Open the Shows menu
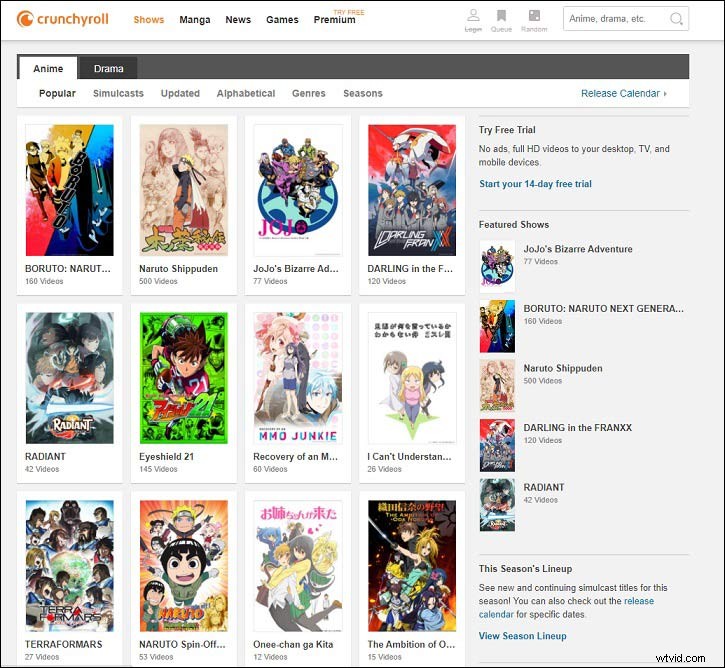Image resolution: width=725 pixels, height=668 pixels. 149,19
